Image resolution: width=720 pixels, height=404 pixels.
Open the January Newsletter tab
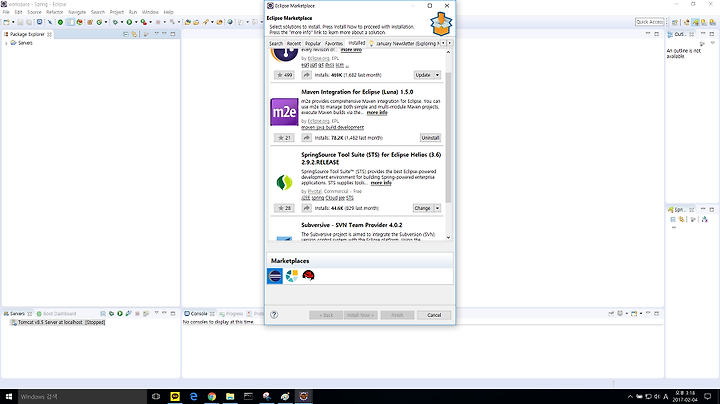coord(404,44)
